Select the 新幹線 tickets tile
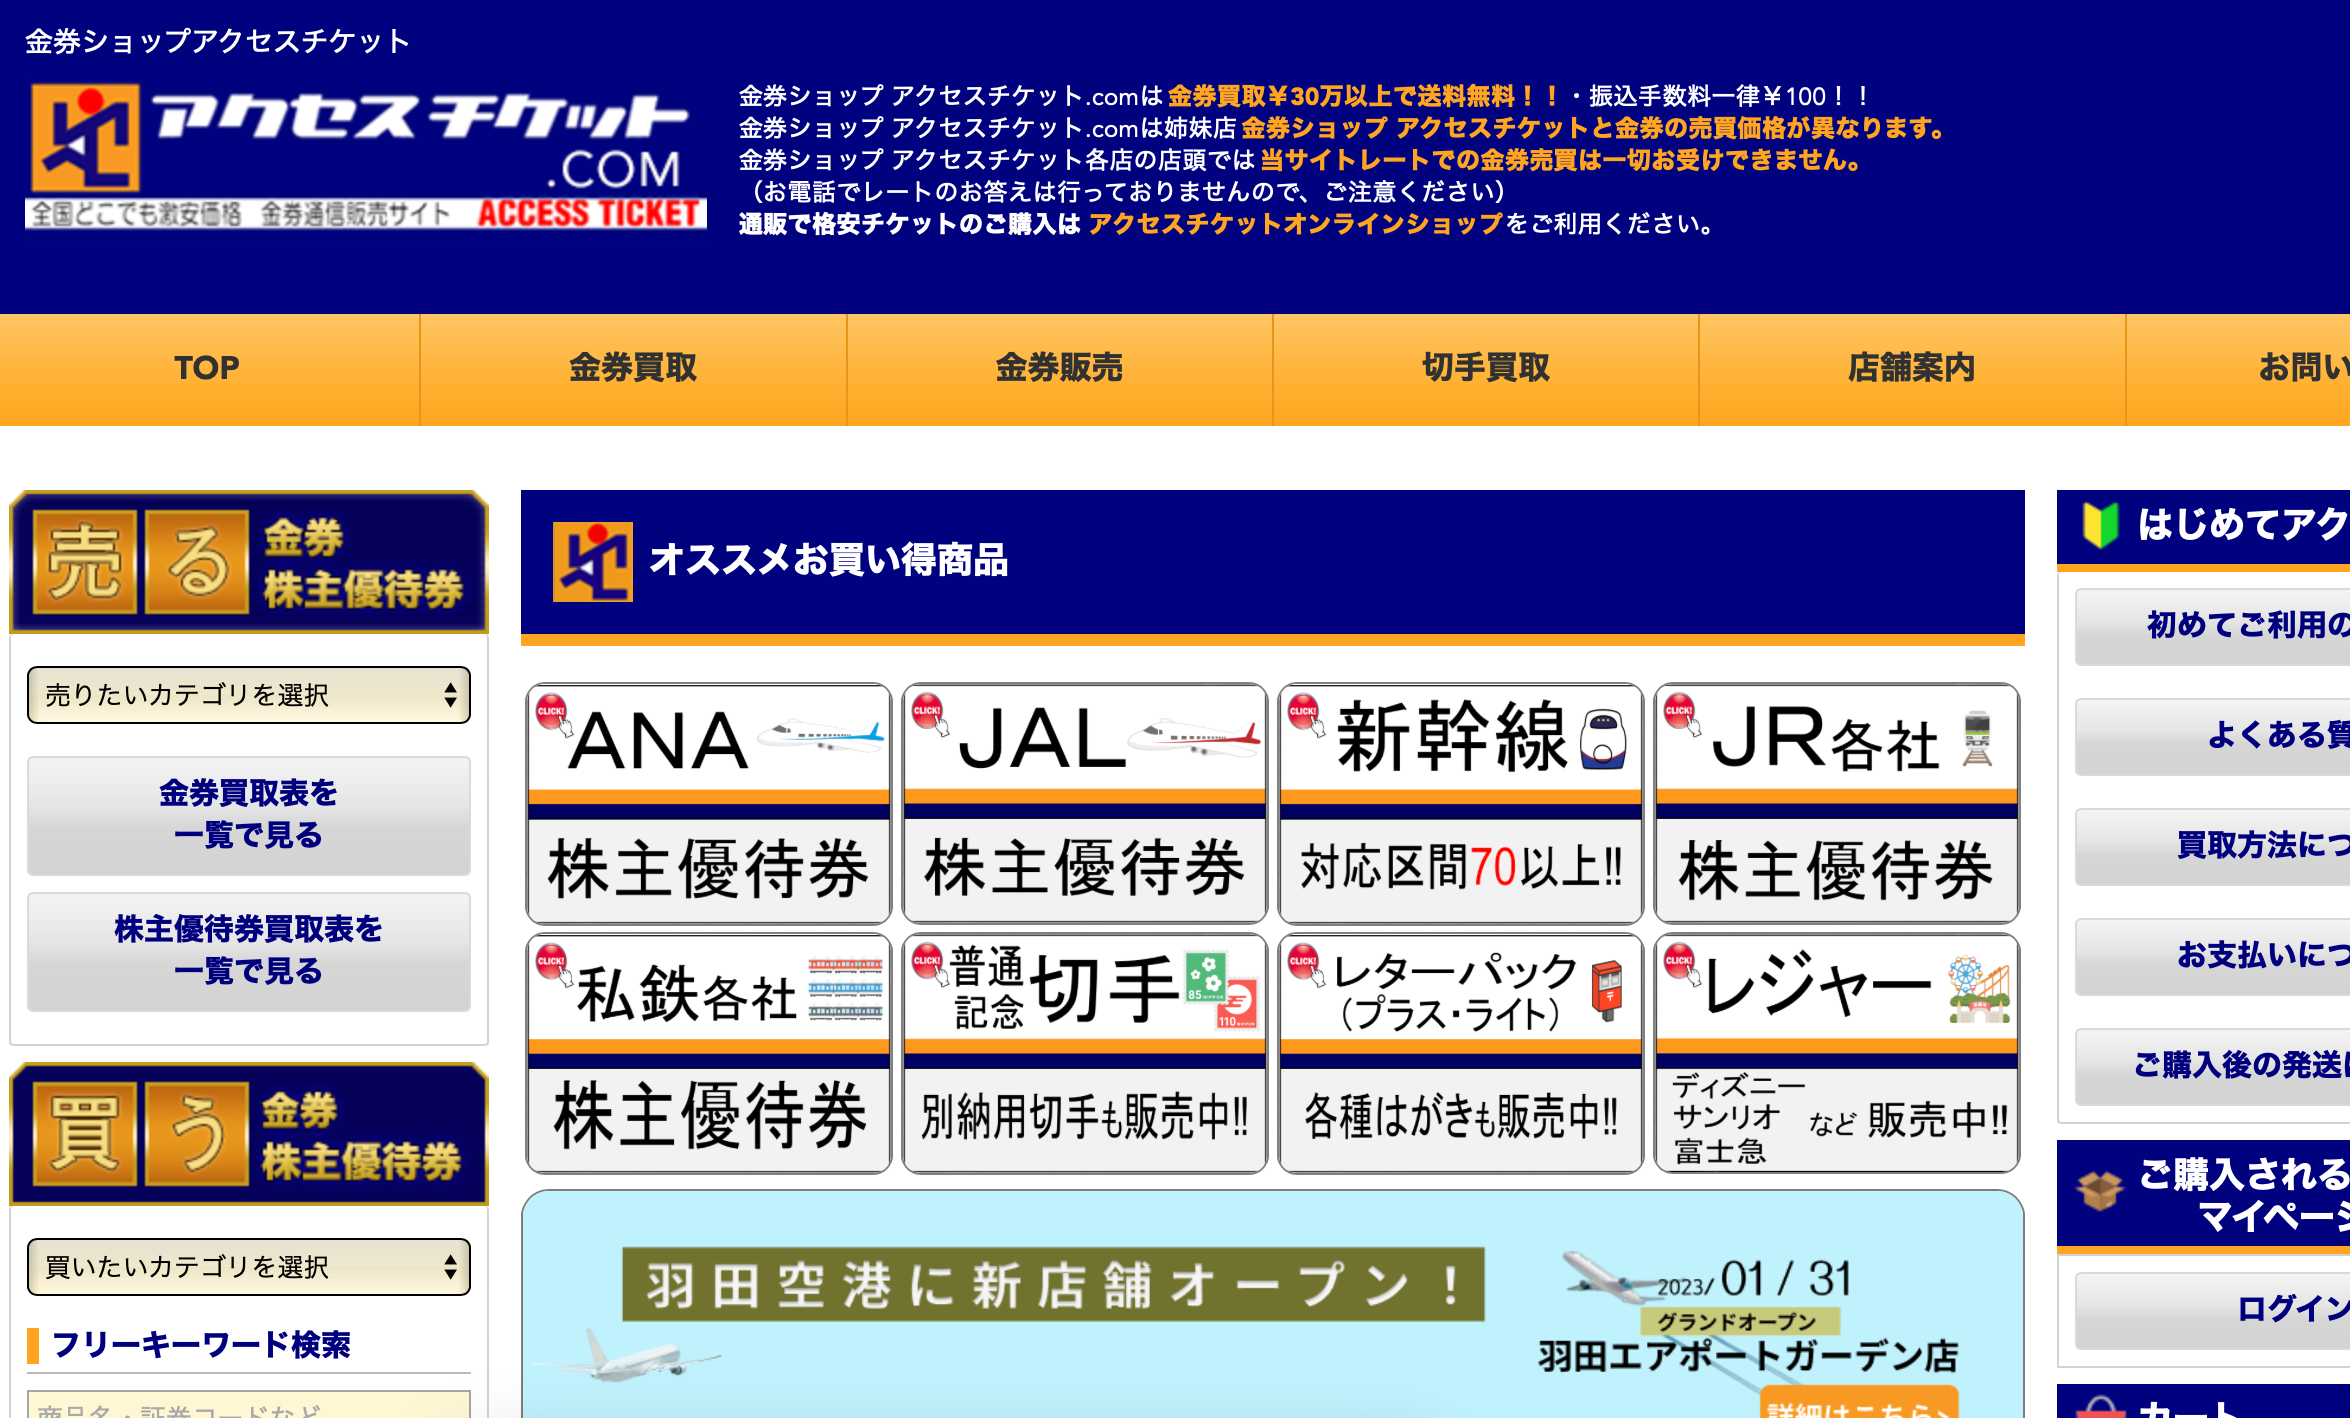 pos(1460,803)
